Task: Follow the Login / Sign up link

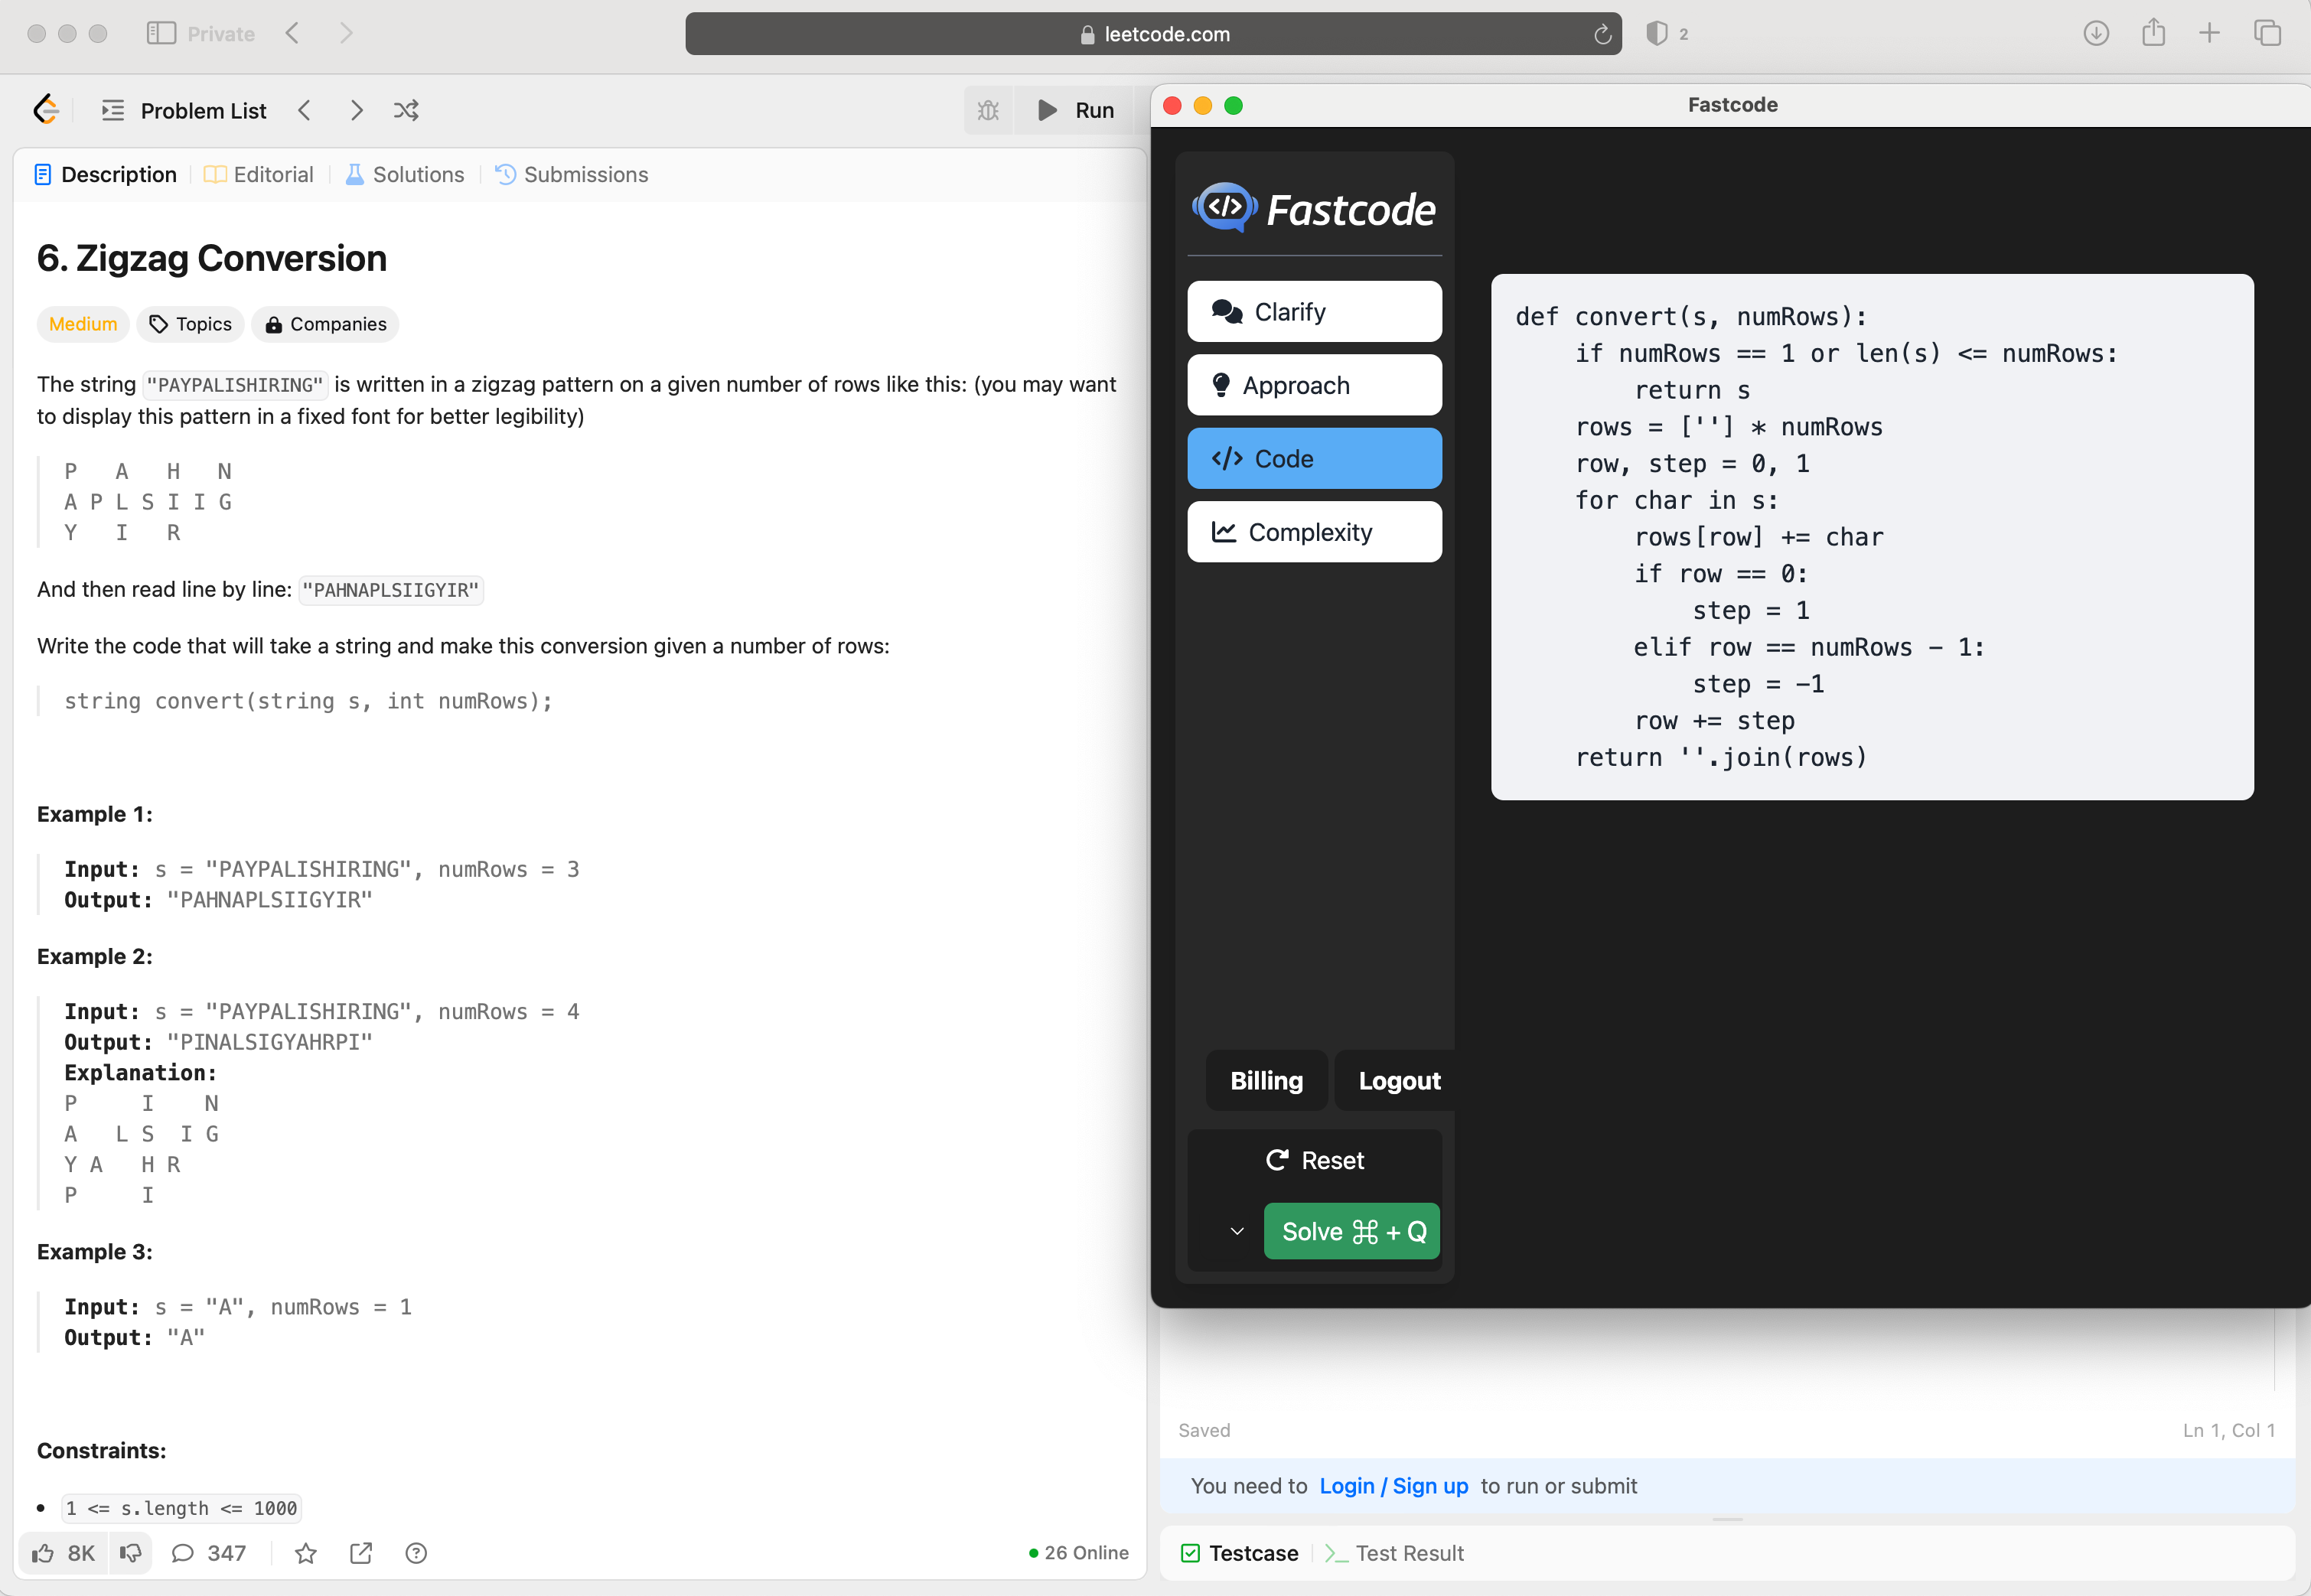Action: [1393, 1486]
